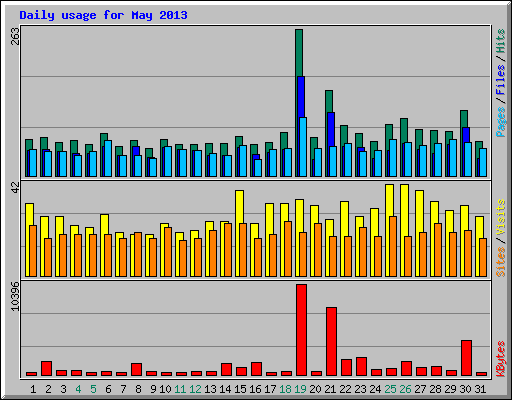Click the Sites legend label
The image size is (512, 400).
[500, 262]
